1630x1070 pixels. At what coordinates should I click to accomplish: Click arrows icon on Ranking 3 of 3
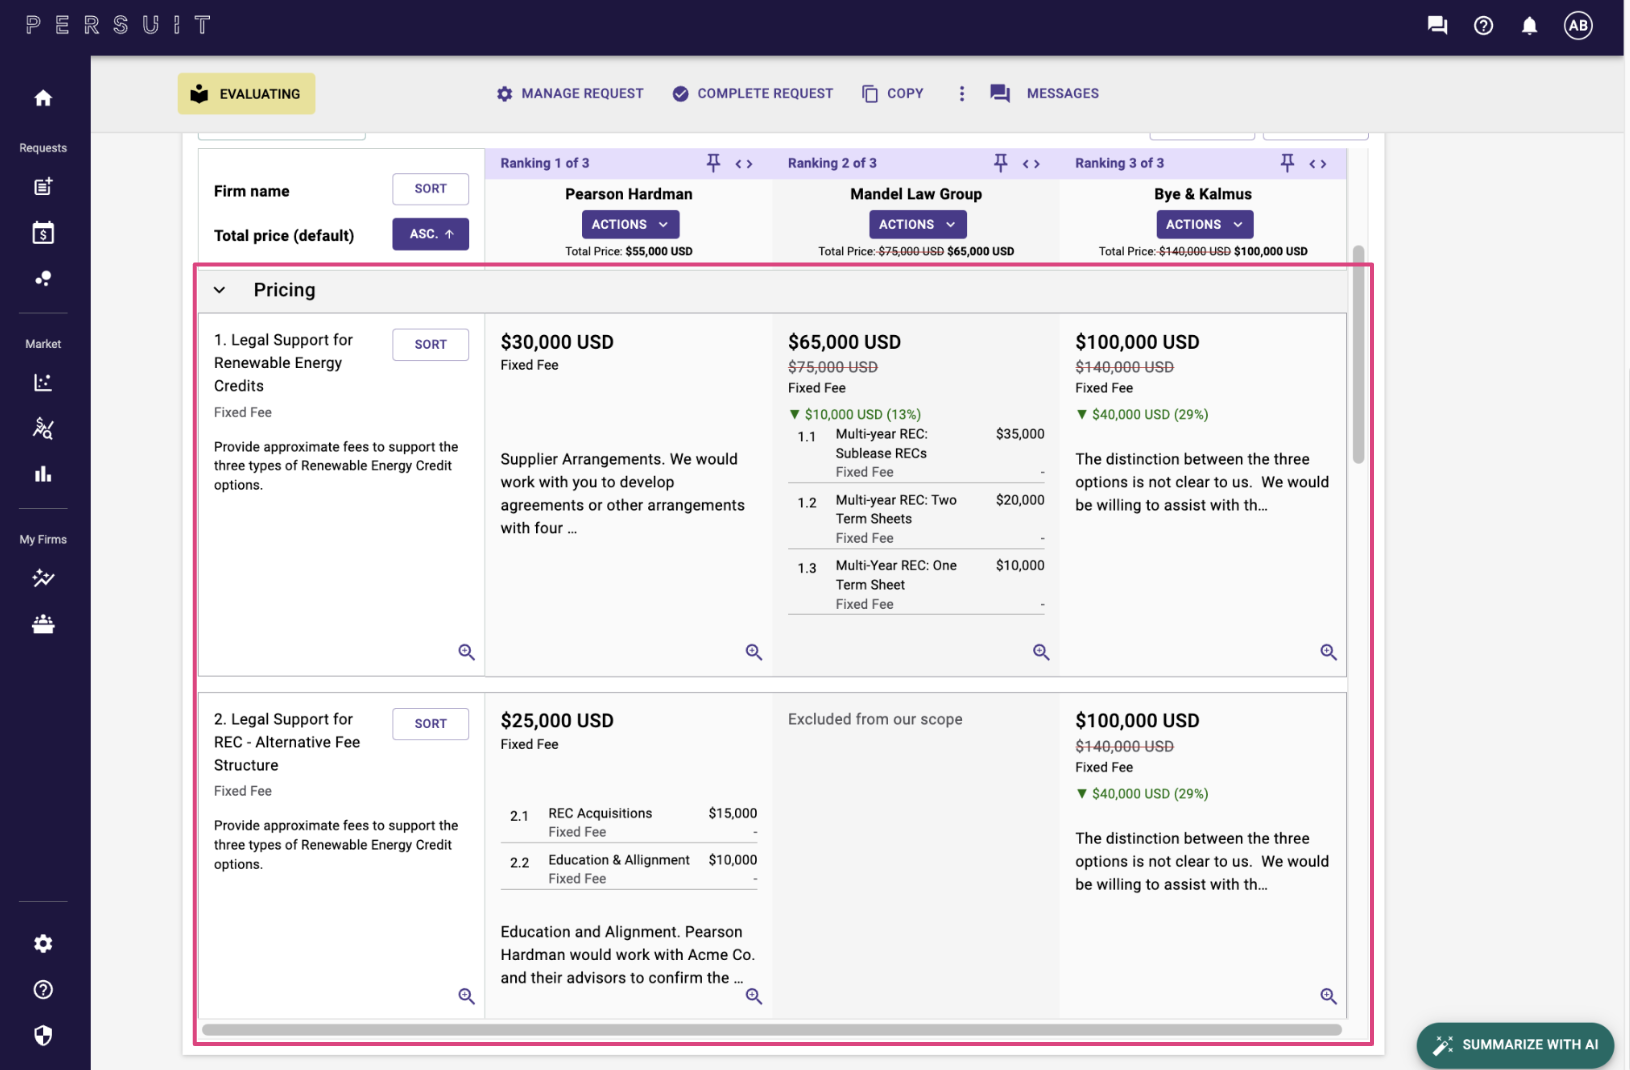(1318, 164)
